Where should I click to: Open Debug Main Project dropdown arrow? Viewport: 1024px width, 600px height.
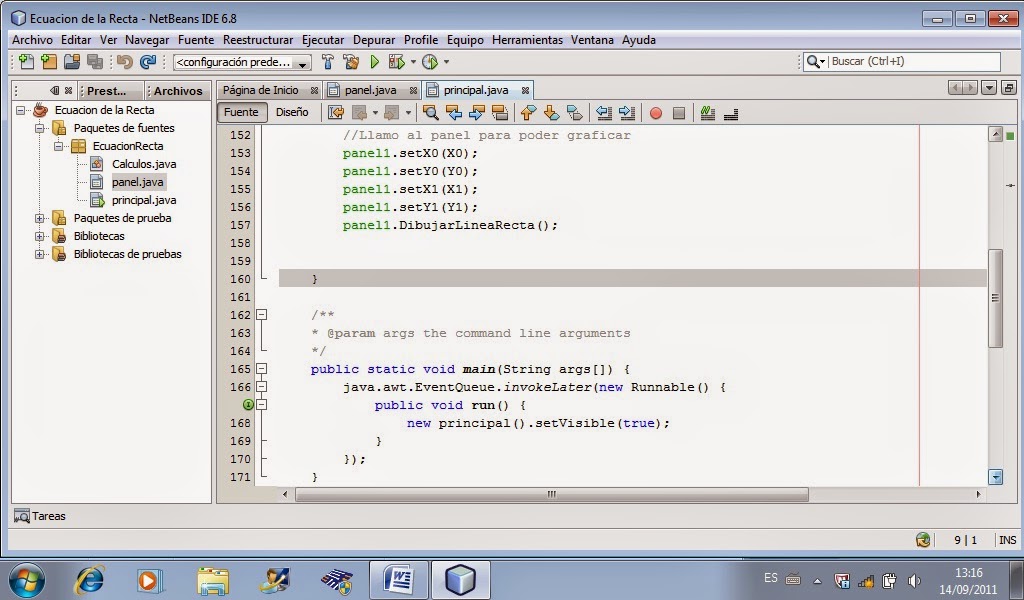[x=413, y=62]
